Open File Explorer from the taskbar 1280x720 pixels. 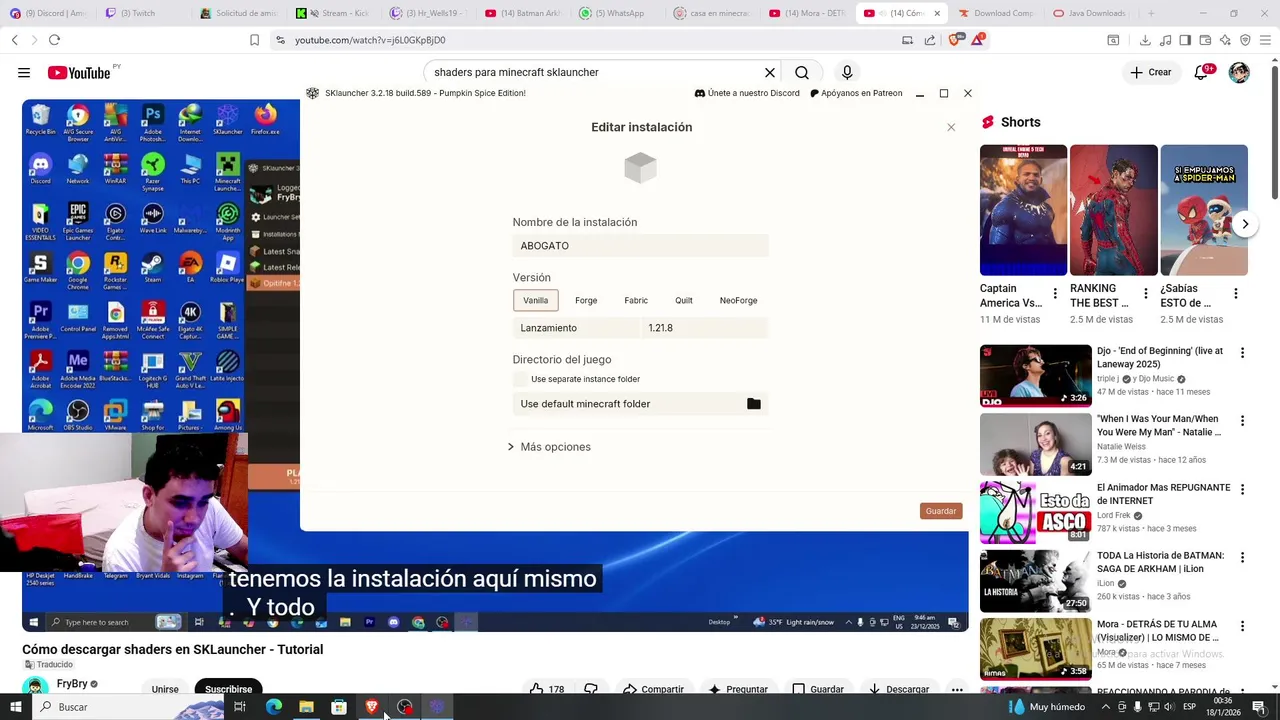point(306,707)
